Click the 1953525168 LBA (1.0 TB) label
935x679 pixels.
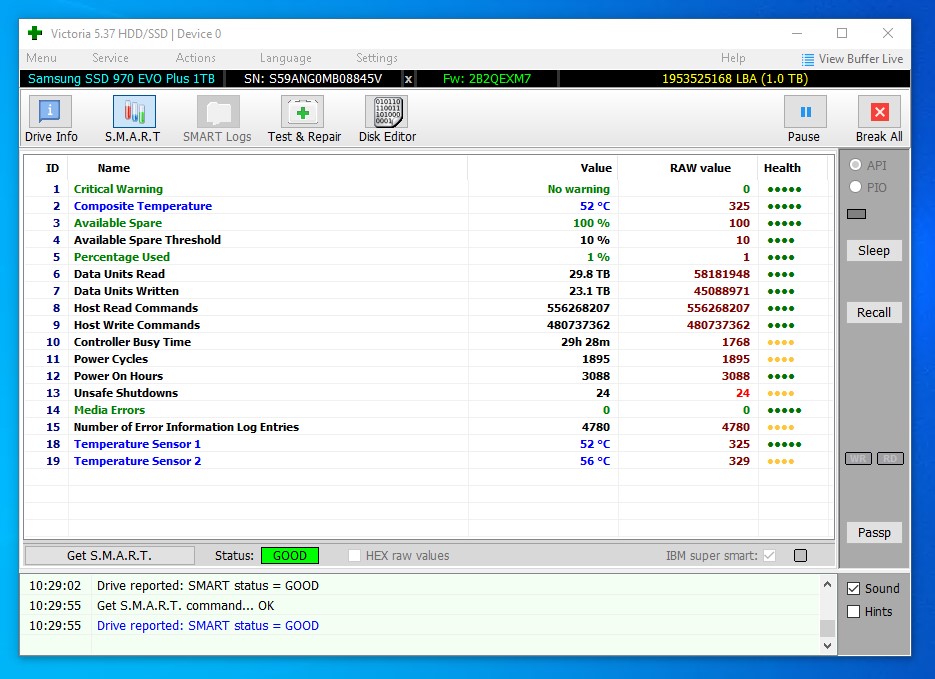(735, 79)
